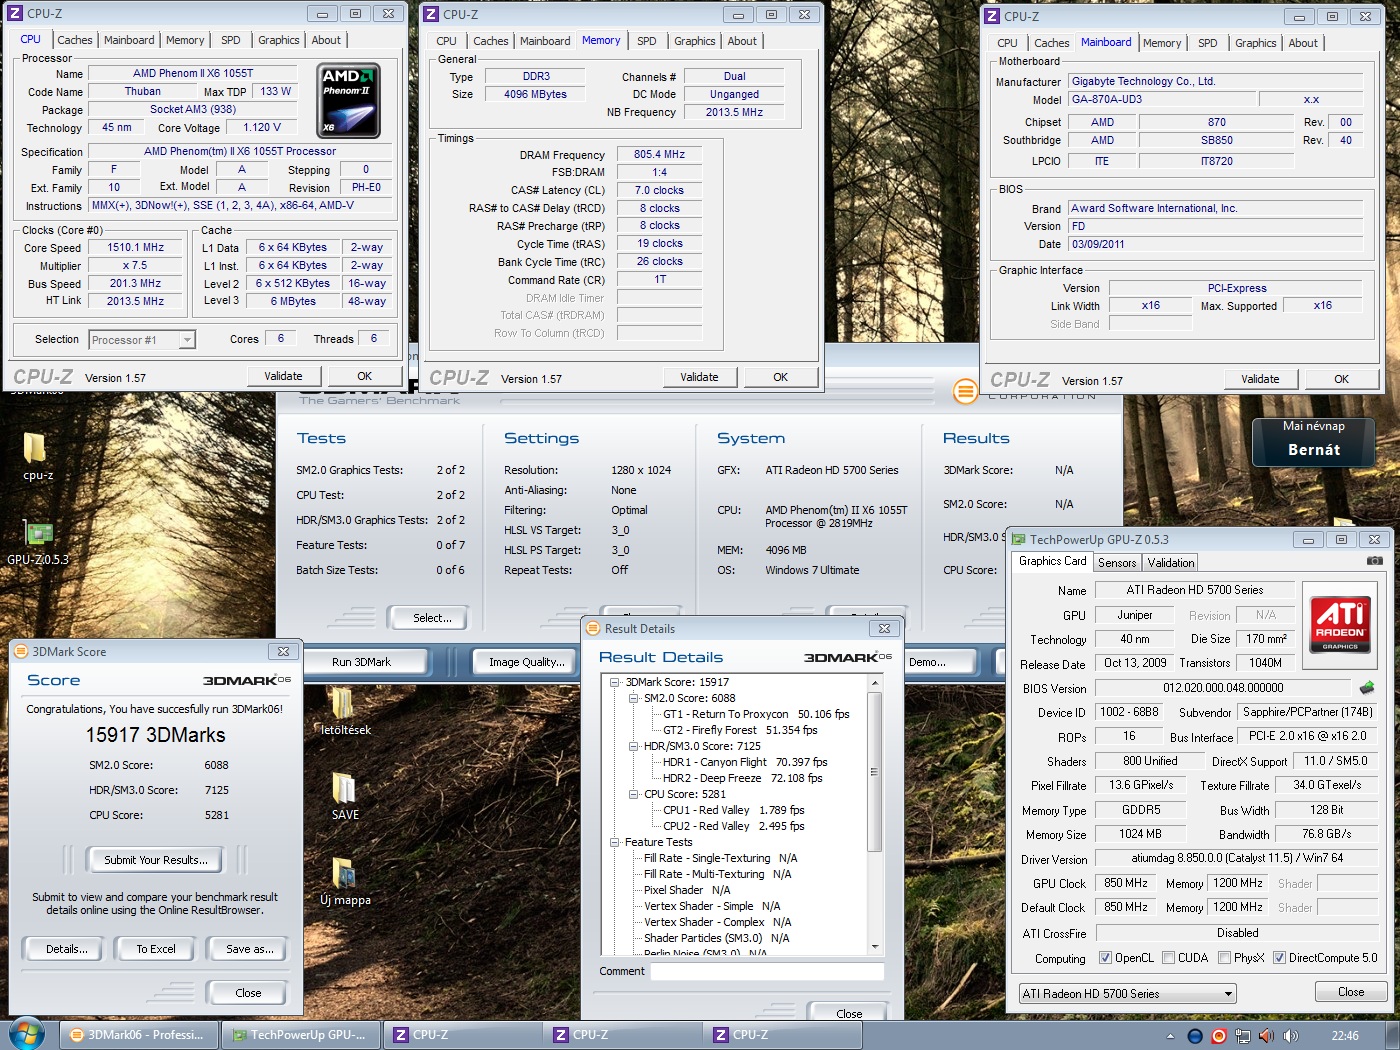This screenshot has height=1050, width=1400.
Task: Click the 3DMark Score dialog title icon
Action: pyautogui.click(x=20, y=651)
